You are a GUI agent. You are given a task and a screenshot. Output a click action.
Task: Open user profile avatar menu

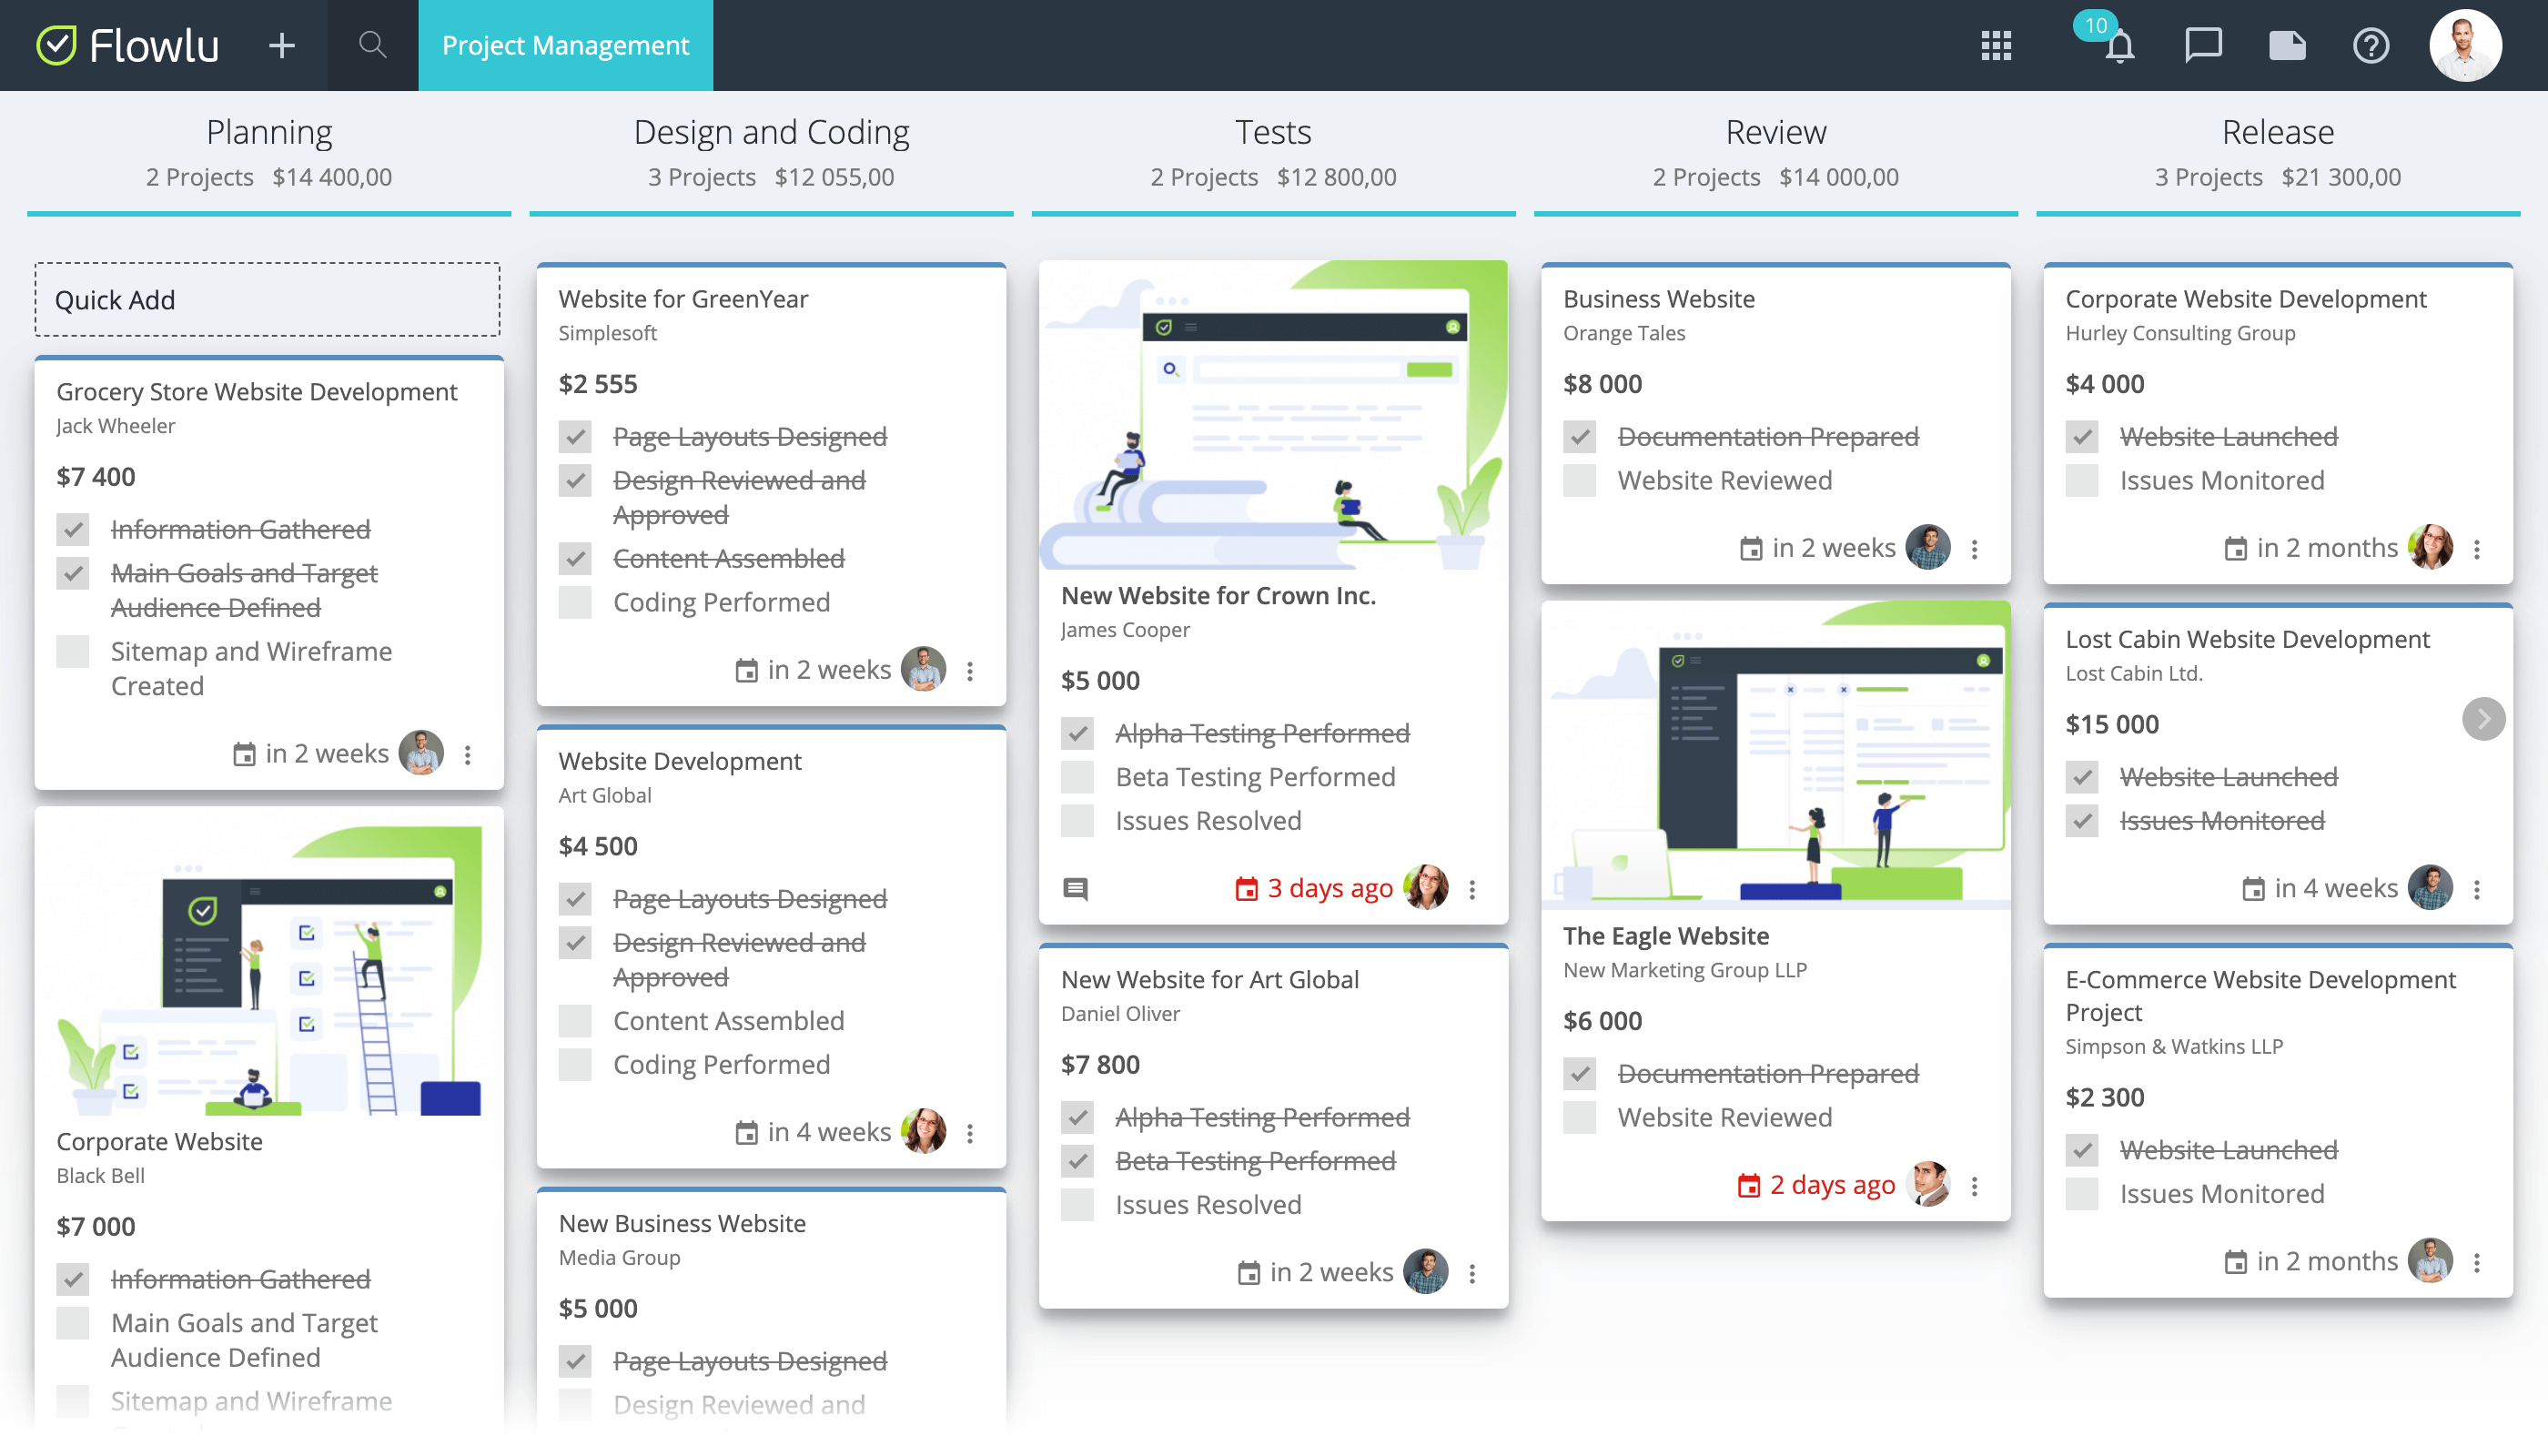click(x=2465, y=45)
